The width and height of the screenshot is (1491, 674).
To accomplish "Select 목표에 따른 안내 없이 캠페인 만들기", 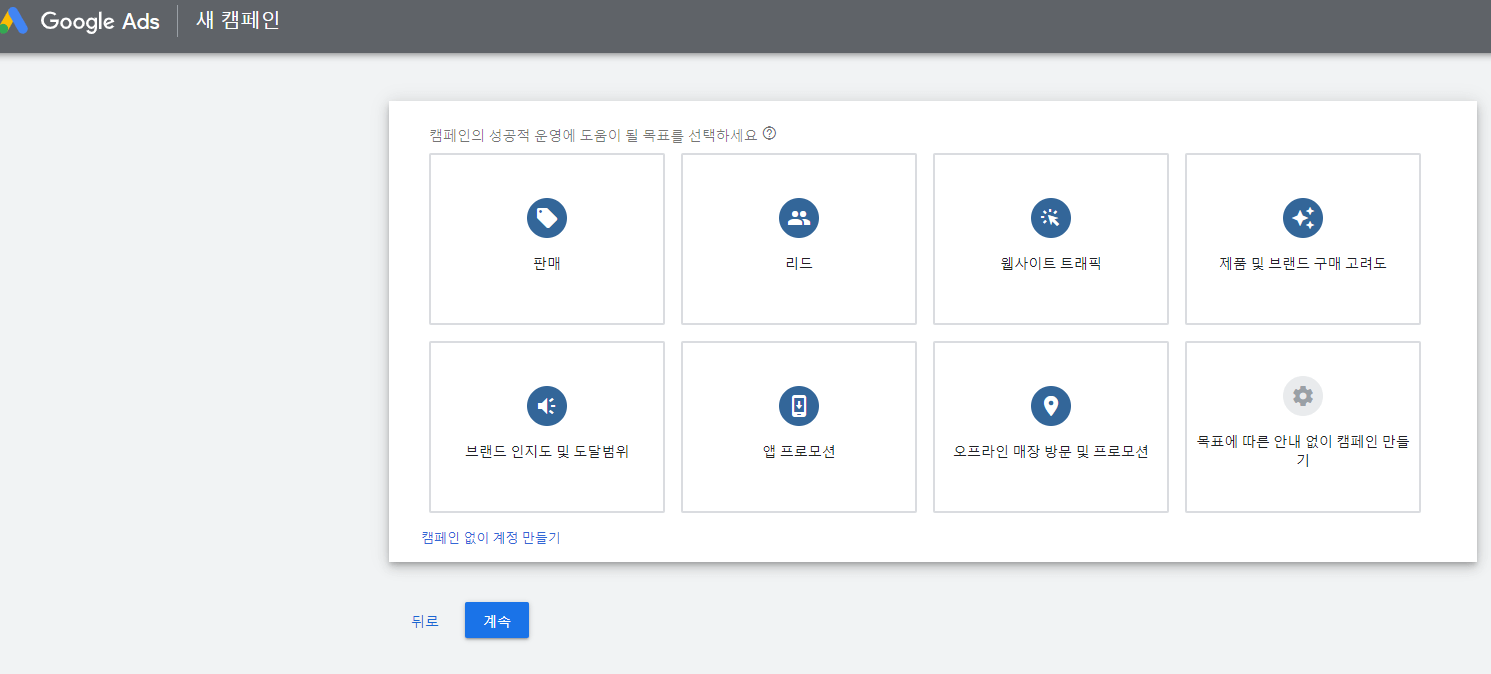I will point(1303,427).
